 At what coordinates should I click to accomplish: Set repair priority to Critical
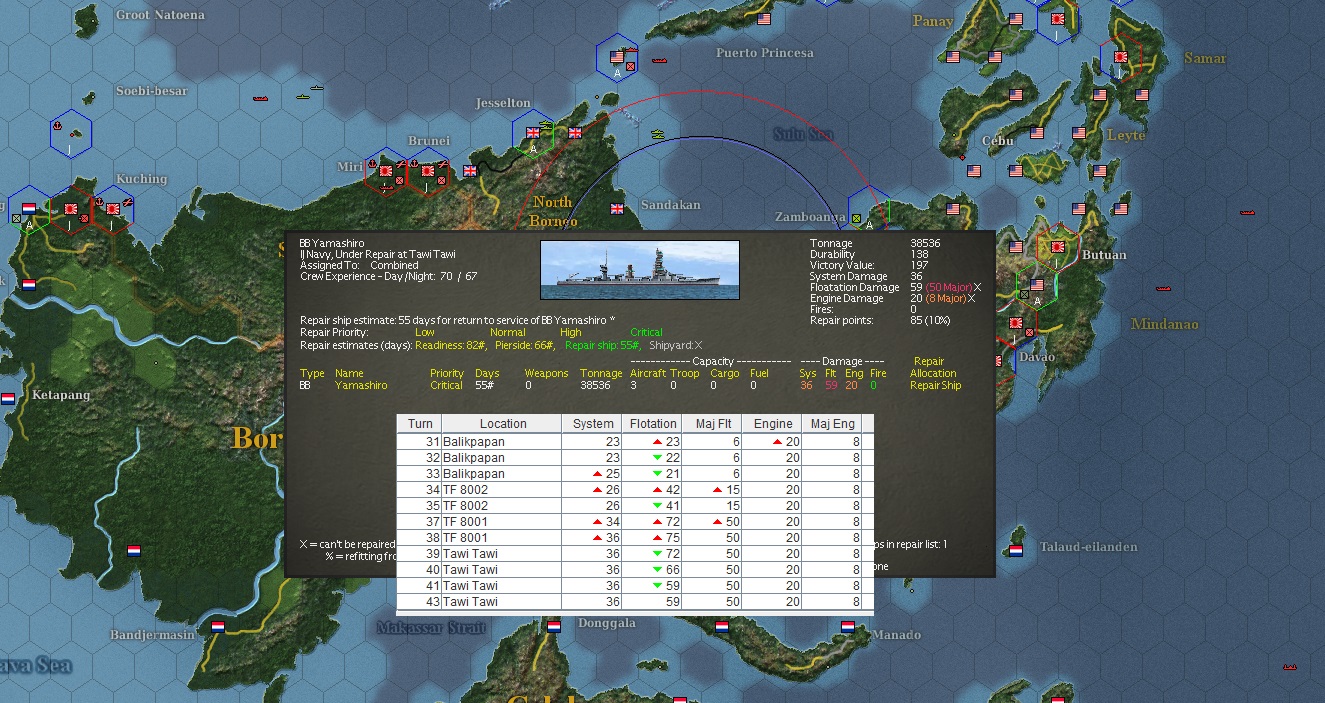646,332
